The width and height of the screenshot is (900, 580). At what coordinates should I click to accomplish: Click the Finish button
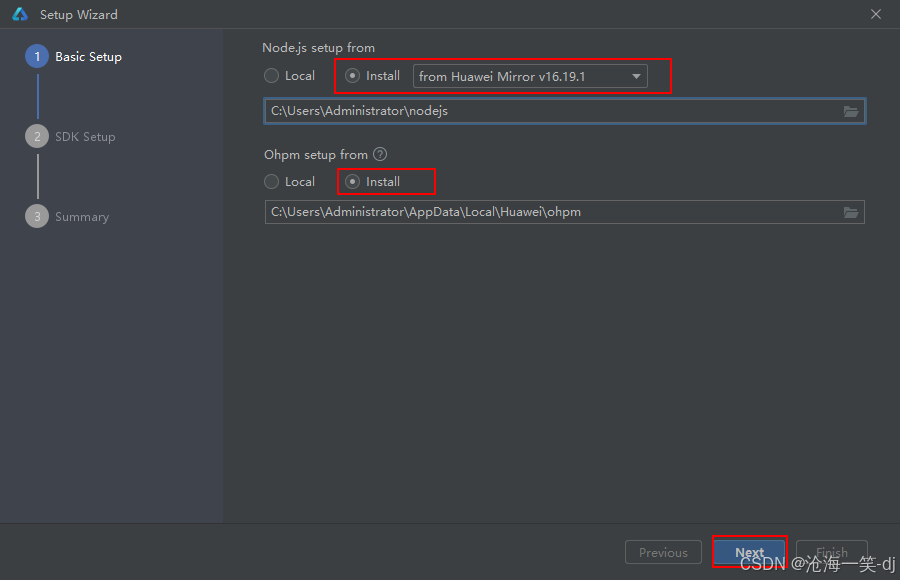(832, 552)
